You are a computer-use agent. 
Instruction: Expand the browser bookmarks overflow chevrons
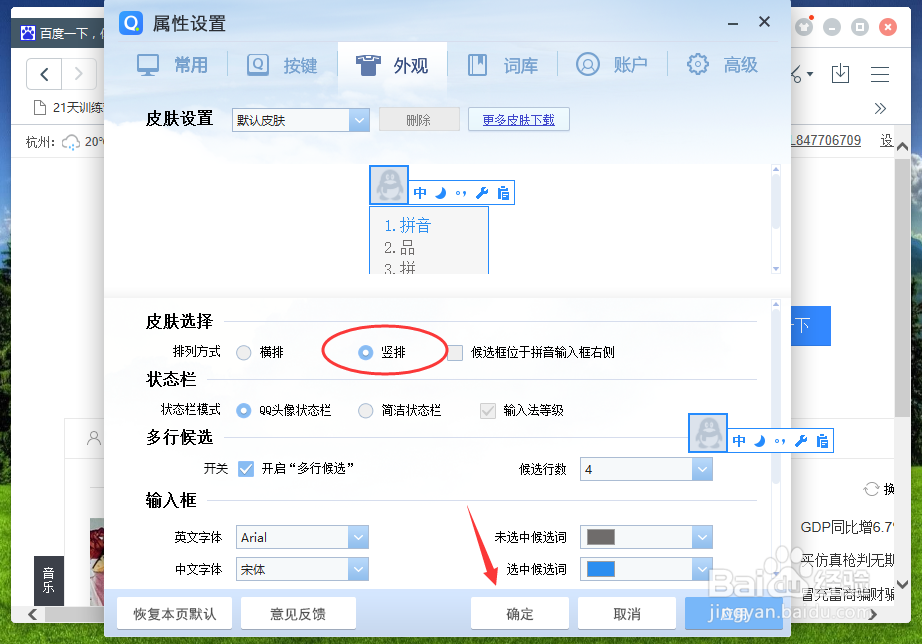(x=880, y=108)
